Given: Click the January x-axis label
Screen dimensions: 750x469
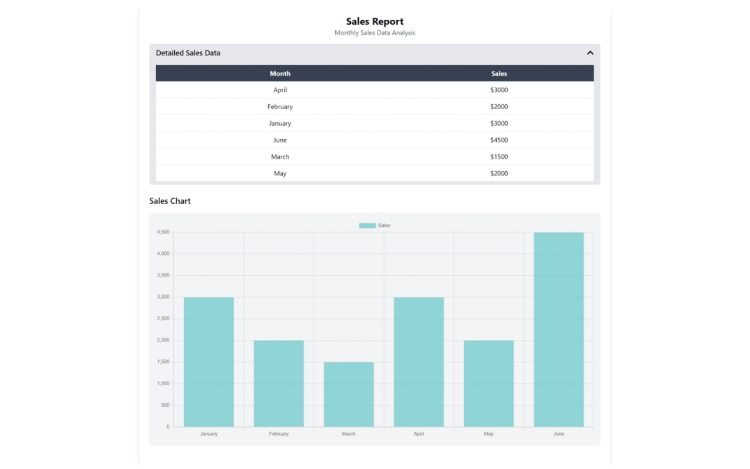Looking at the screenshot, I should tap(209, 434).
